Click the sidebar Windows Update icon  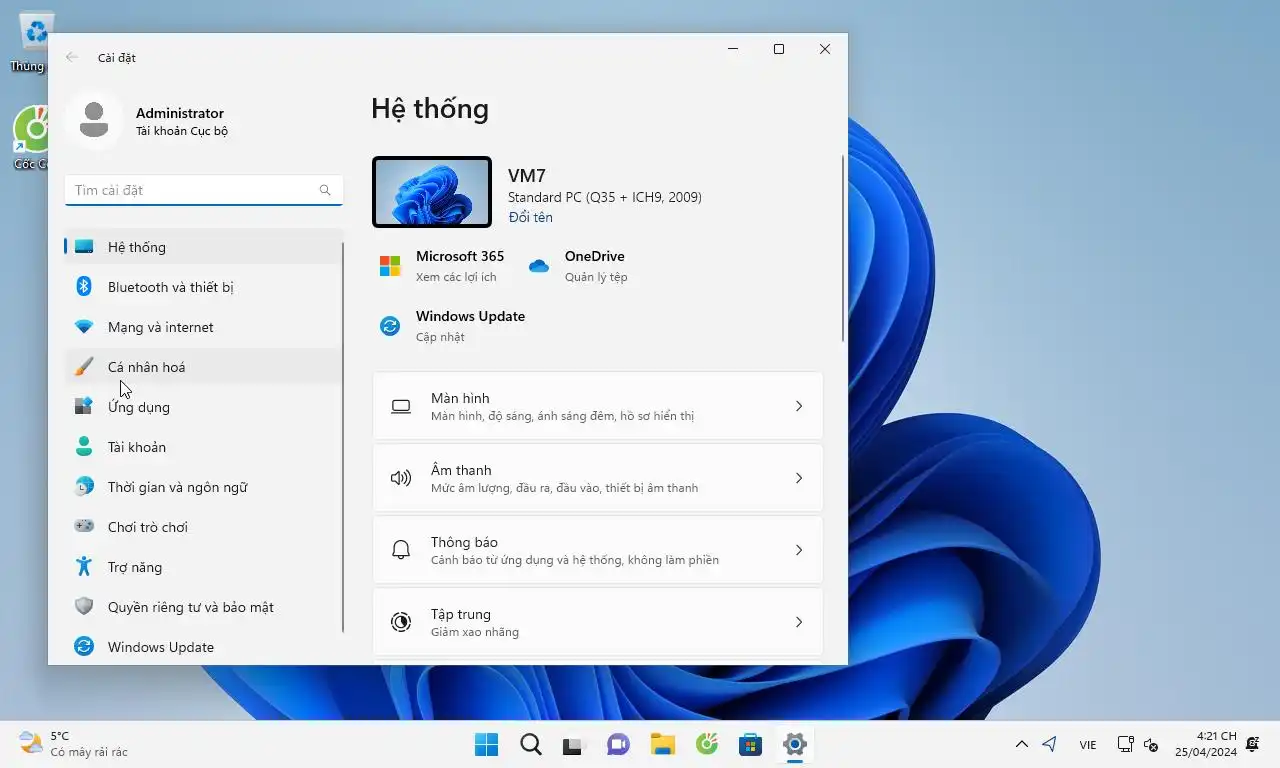[85, 647]
